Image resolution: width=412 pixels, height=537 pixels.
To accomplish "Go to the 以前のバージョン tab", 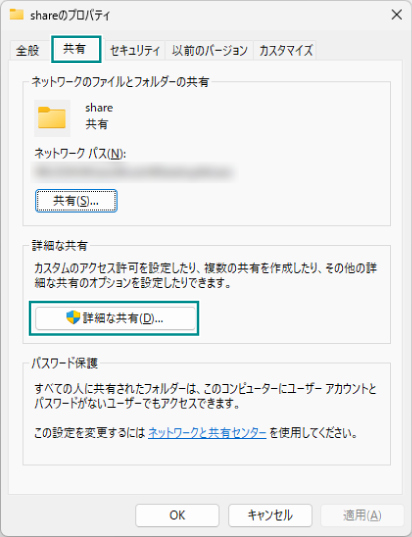I will coord(209,51).
